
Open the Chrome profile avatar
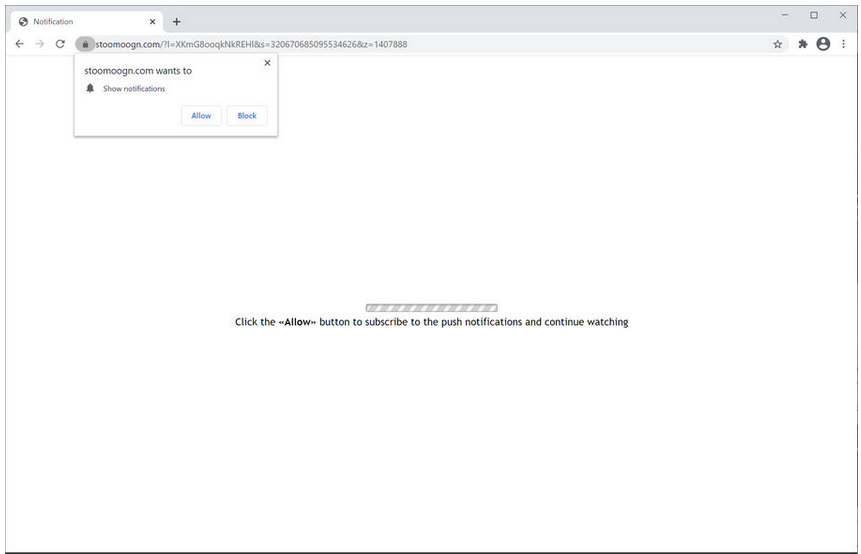click(x=823, y=44)
